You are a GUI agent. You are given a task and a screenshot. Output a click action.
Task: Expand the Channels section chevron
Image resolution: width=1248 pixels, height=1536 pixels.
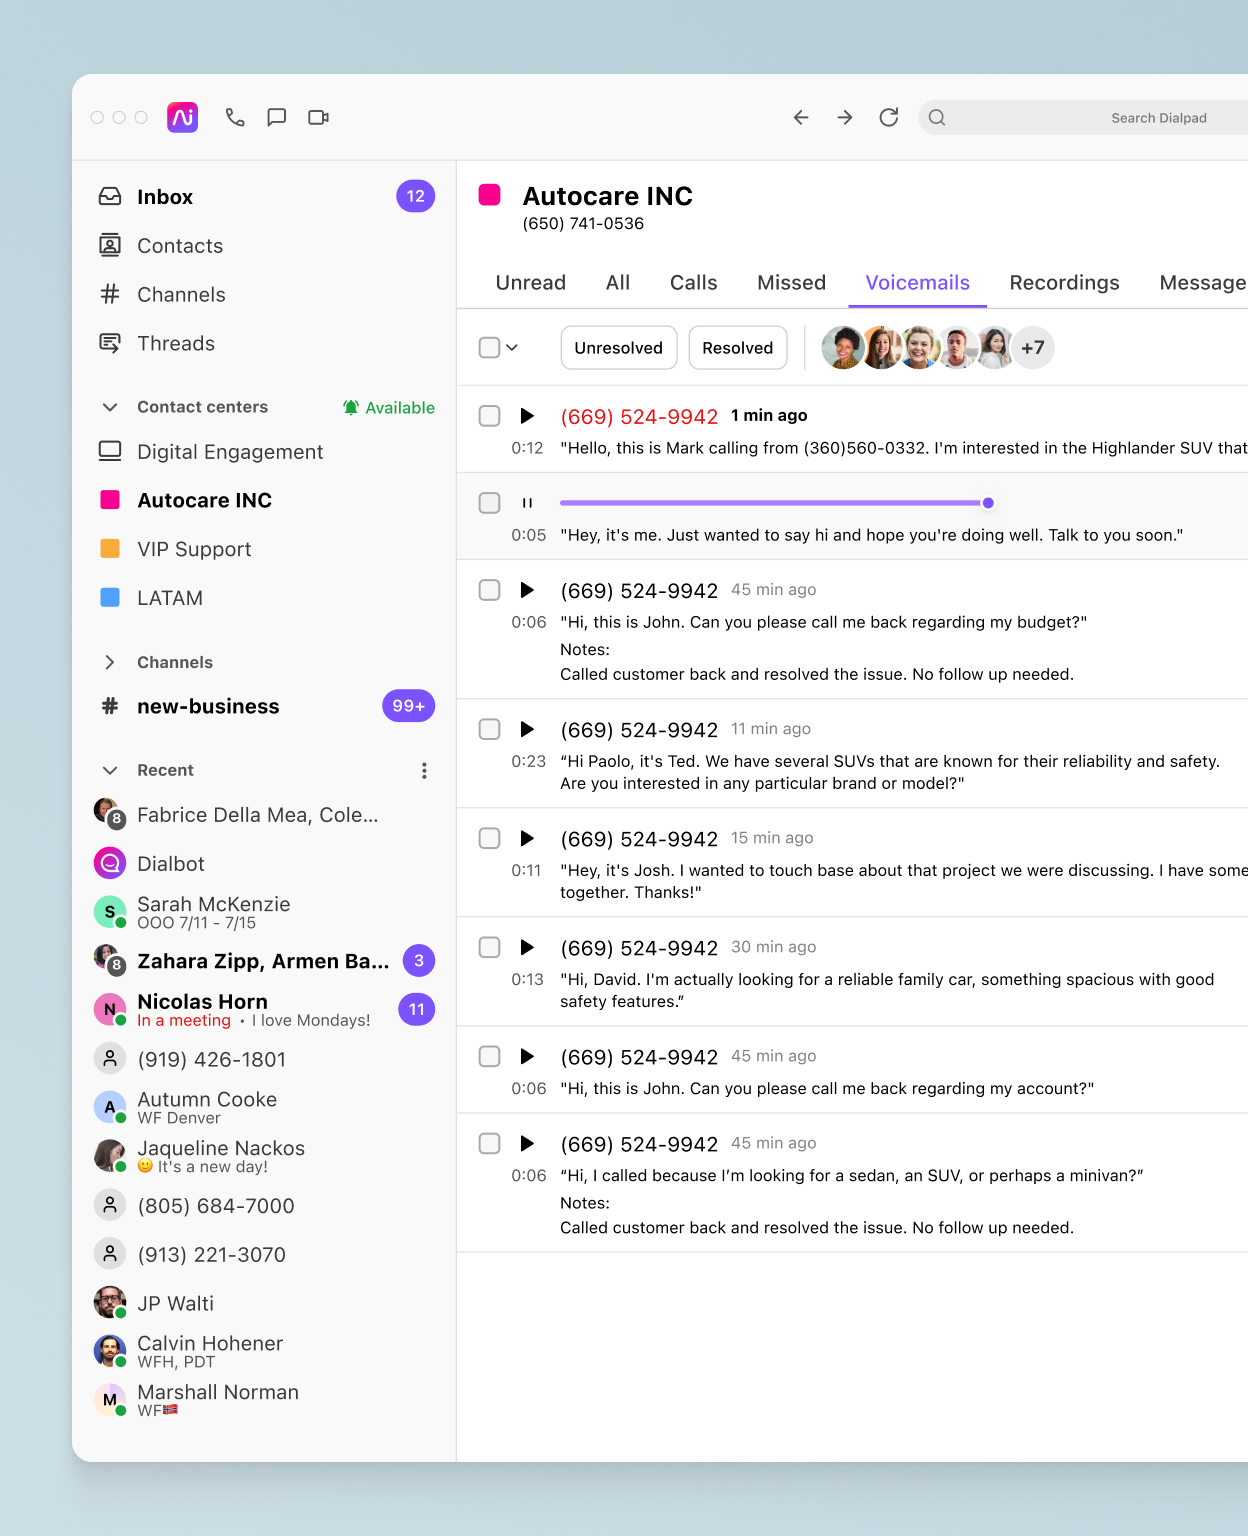[x=110, y=662]
